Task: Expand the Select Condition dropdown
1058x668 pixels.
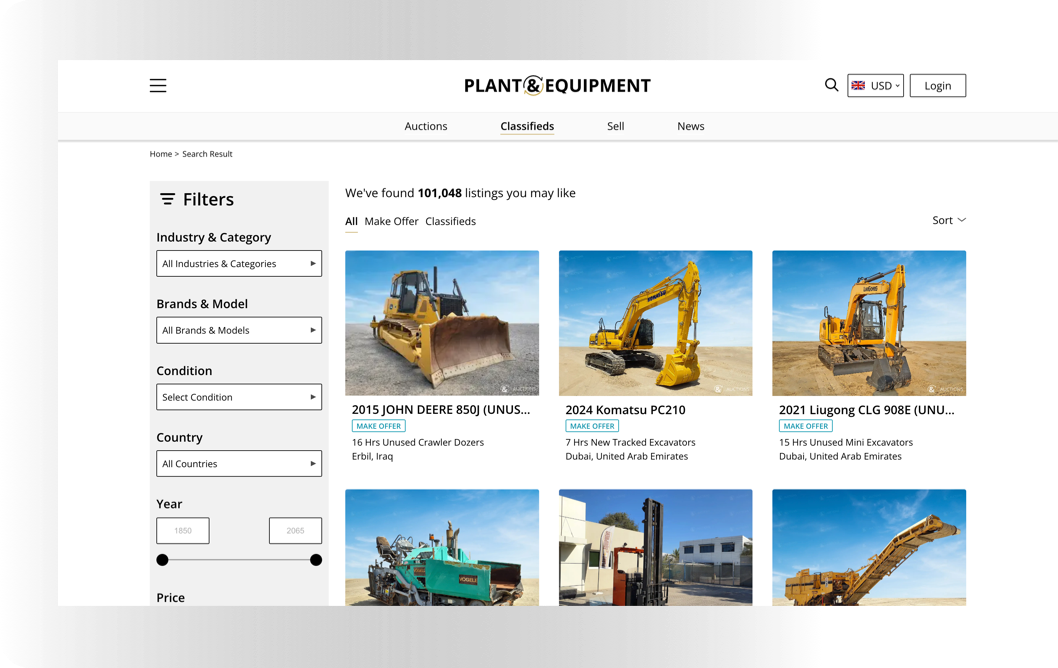Action: tap(239, 397)
